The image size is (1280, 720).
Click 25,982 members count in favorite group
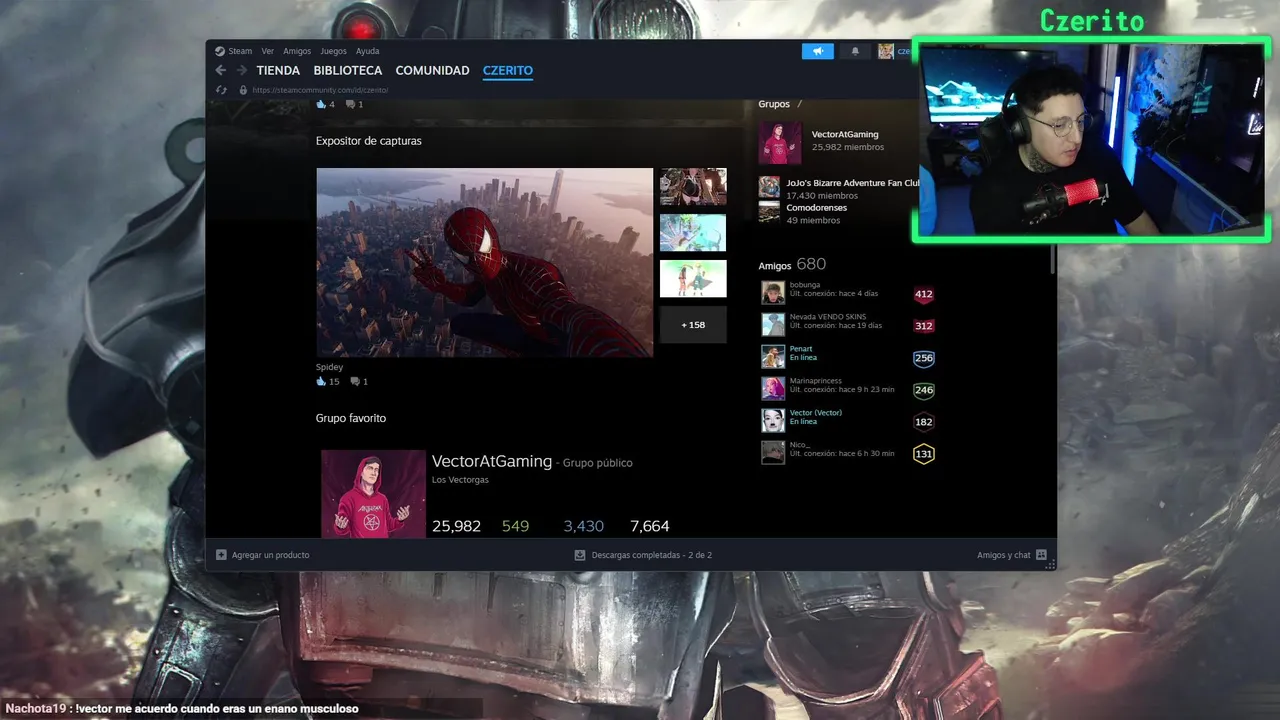click(x=456, y=526)
